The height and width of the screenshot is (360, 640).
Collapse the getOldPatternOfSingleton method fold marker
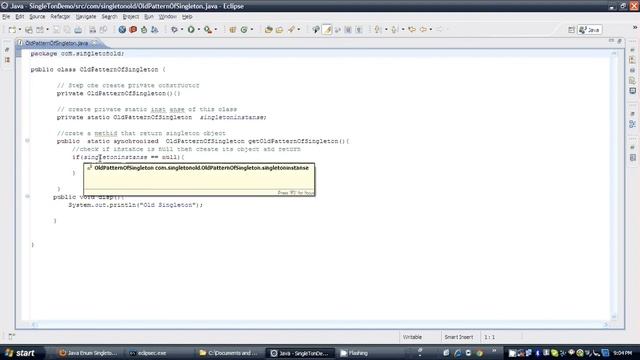point(27,141)
